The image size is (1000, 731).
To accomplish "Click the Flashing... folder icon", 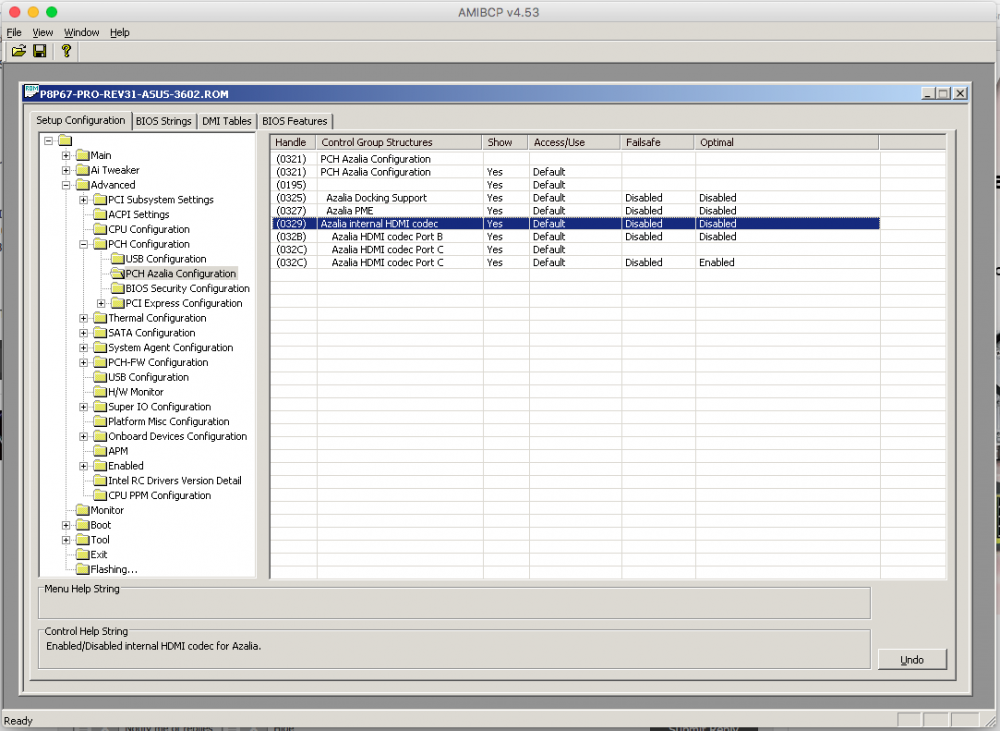I will tap(83, 569).
